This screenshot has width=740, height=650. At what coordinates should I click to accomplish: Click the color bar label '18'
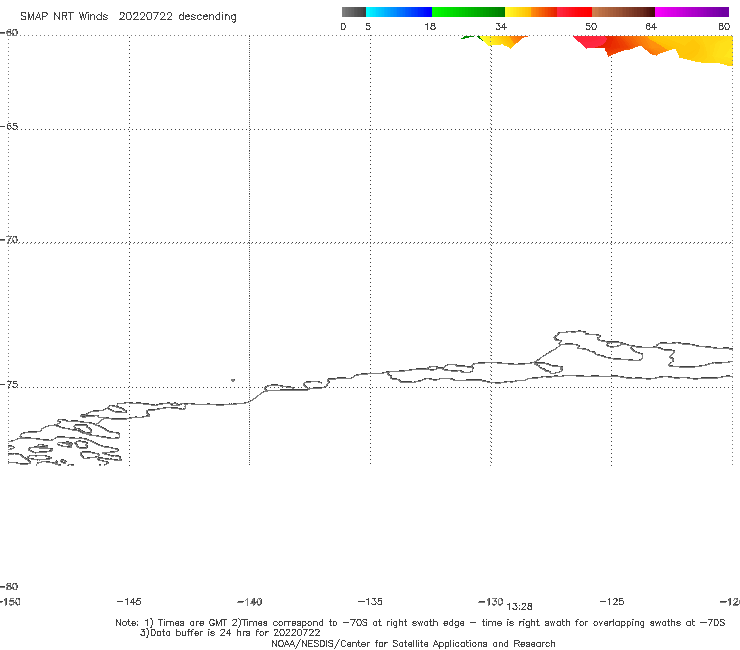click(430, 26)
